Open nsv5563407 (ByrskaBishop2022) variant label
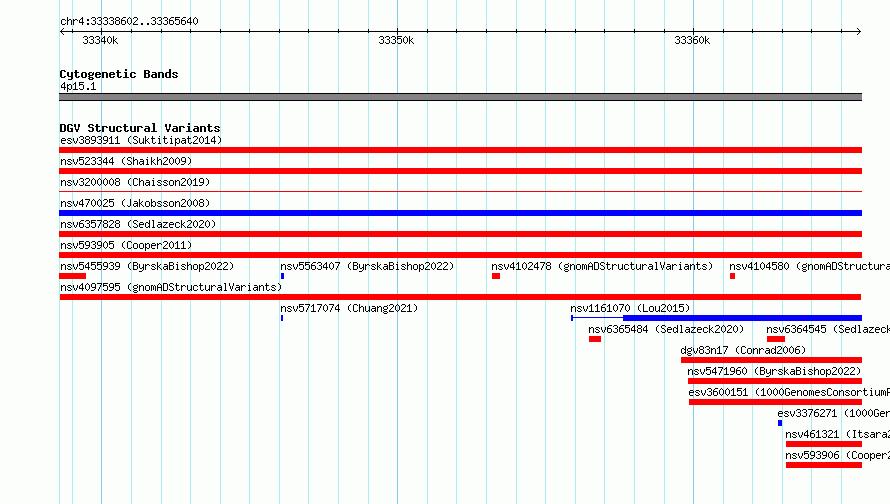Viewport: 890px width, 504px height. tap(367, 266)
